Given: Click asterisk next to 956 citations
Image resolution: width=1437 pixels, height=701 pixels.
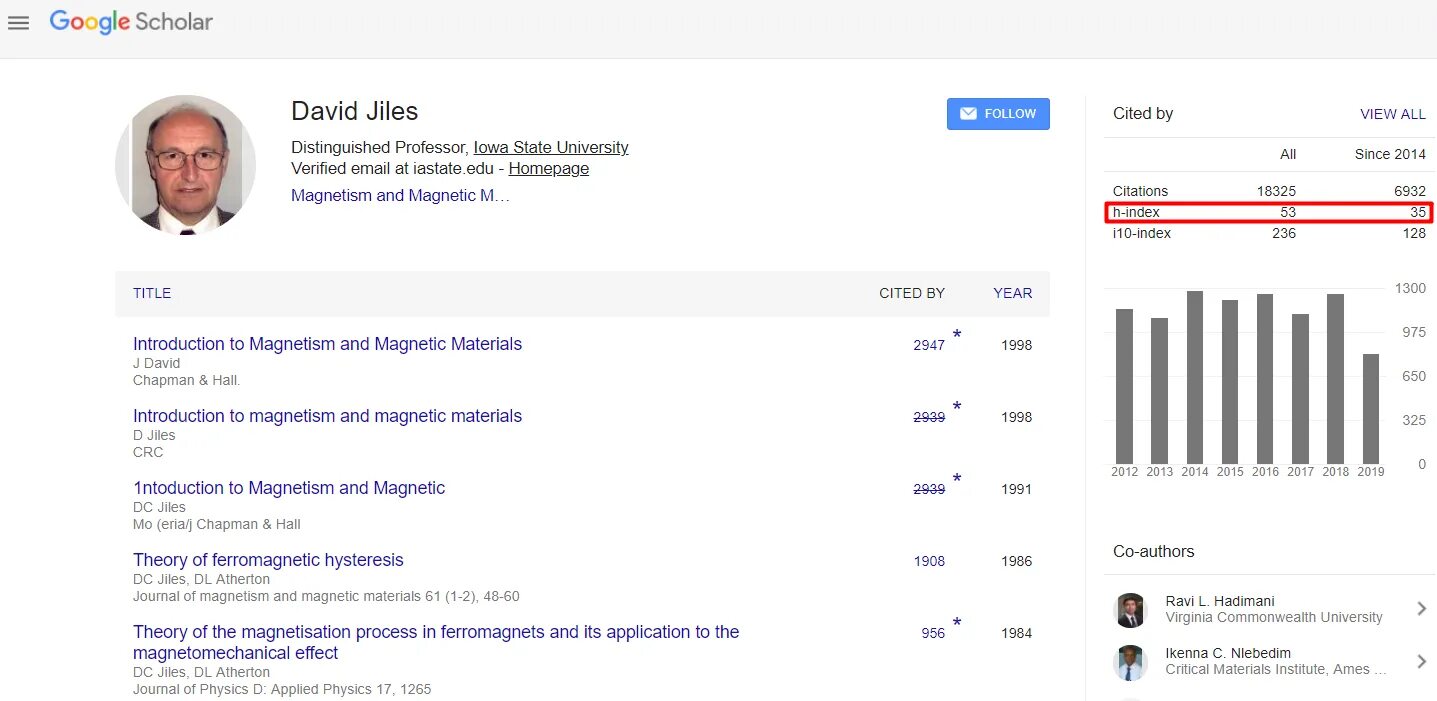Looking at the screenshot, I should (x=957, y=623).
